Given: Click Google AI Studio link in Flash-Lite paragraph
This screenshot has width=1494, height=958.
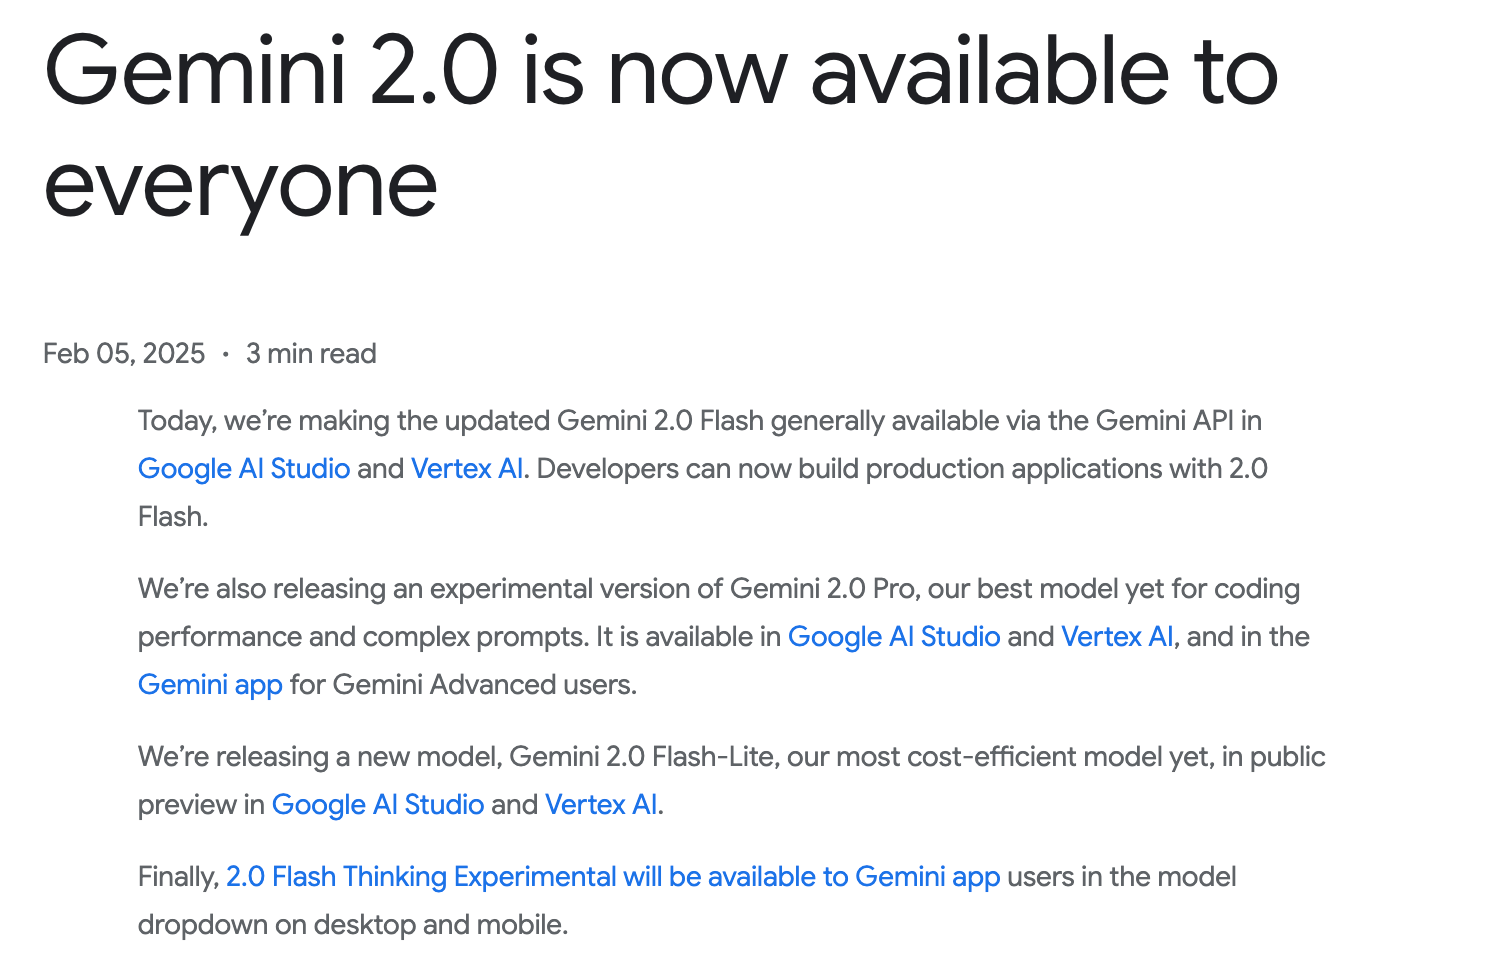Looking at the screenshot, I should pos(378,805).
